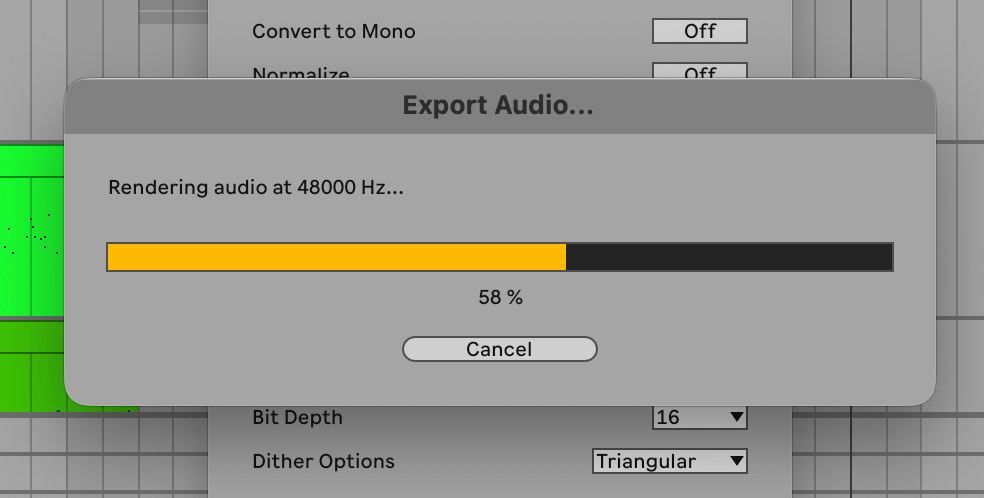Toggle the partially hidden Normalize switch
Image resolution: width=984 pixels, height=498 pixels.
pos(699,71)
